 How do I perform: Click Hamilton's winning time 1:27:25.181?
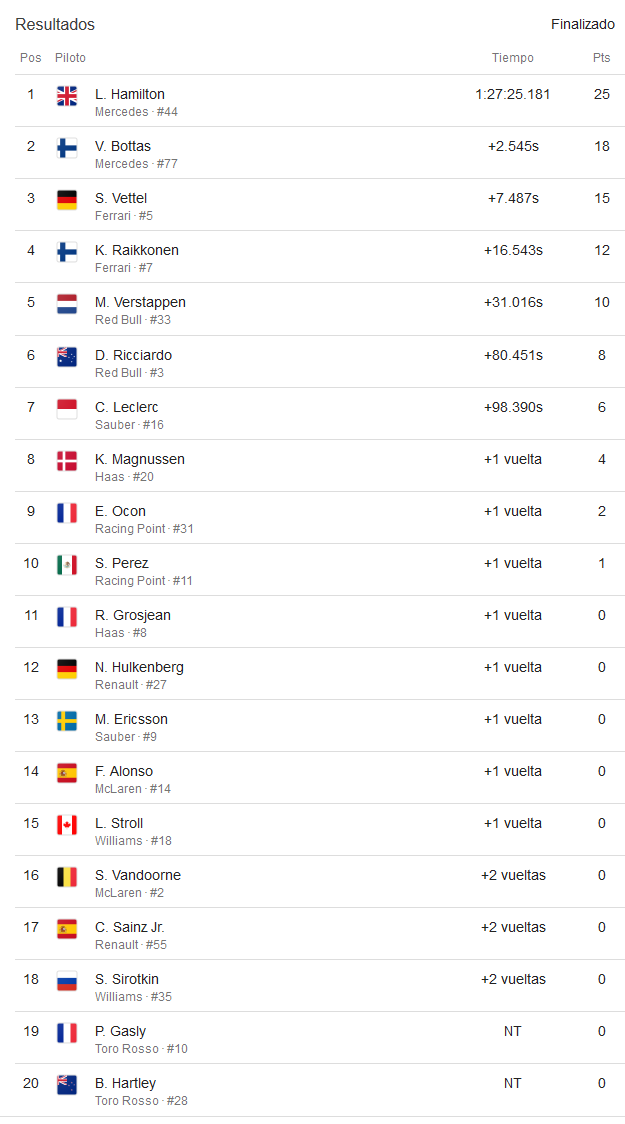[x=512, y=94]
